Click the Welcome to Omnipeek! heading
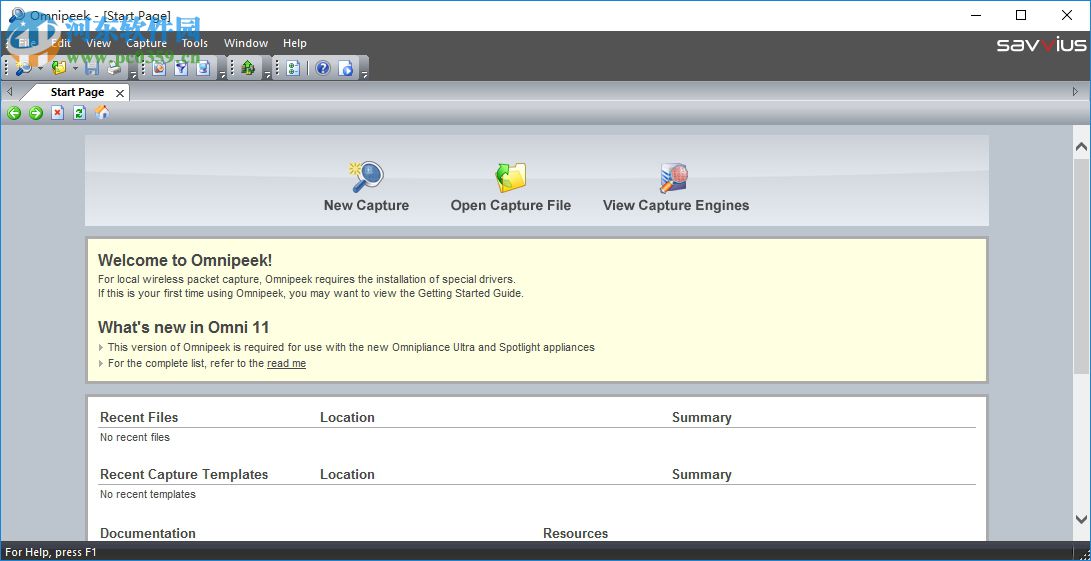This screenshot has height=561, width=1091. coord(185,260)
